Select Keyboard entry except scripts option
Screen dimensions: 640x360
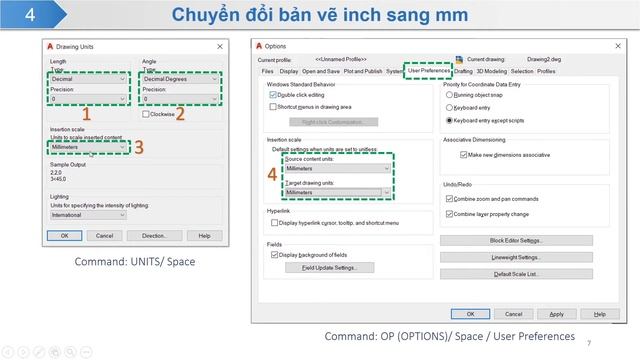pyautogui.click(x=449, y=120)
